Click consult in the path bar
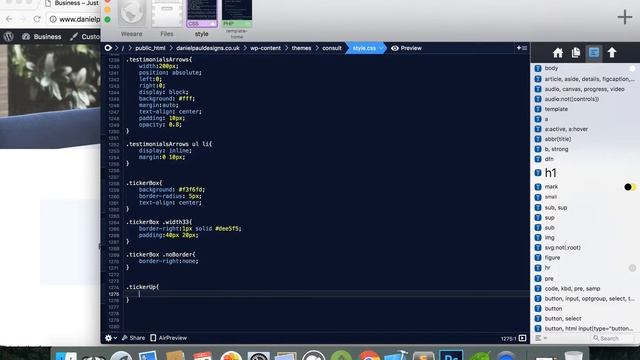 coord(332,48)
